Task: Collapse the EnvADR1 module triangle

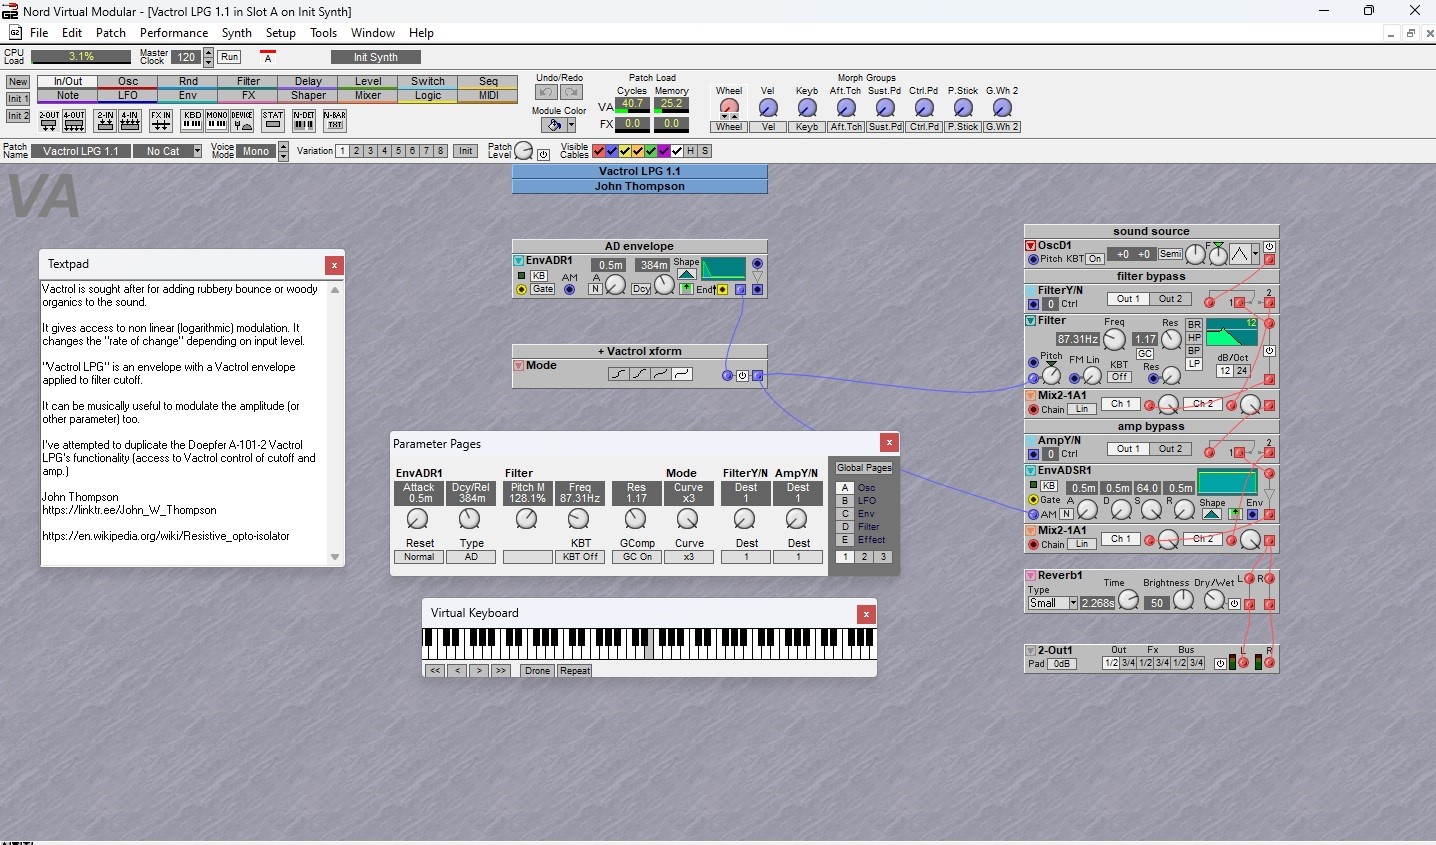Action: pos(519,261)
